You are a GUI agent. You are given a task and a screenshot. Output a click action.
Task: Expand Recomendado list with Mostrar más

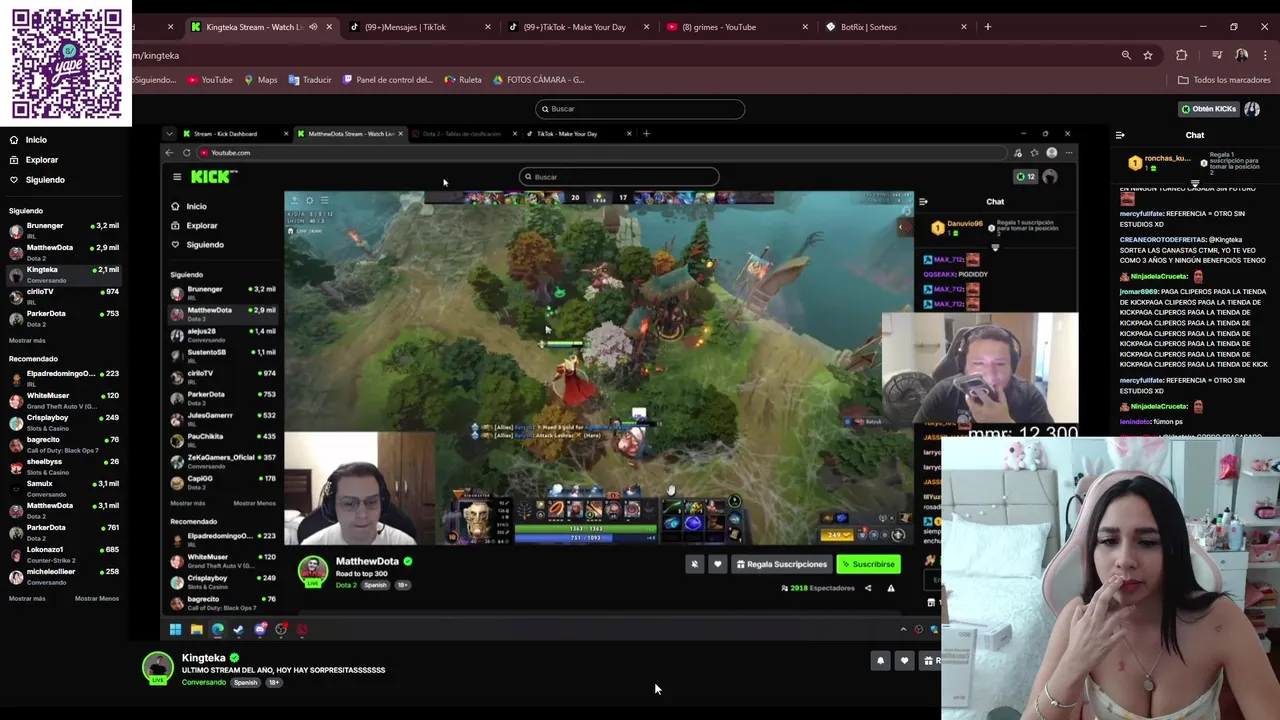(27, 599)
